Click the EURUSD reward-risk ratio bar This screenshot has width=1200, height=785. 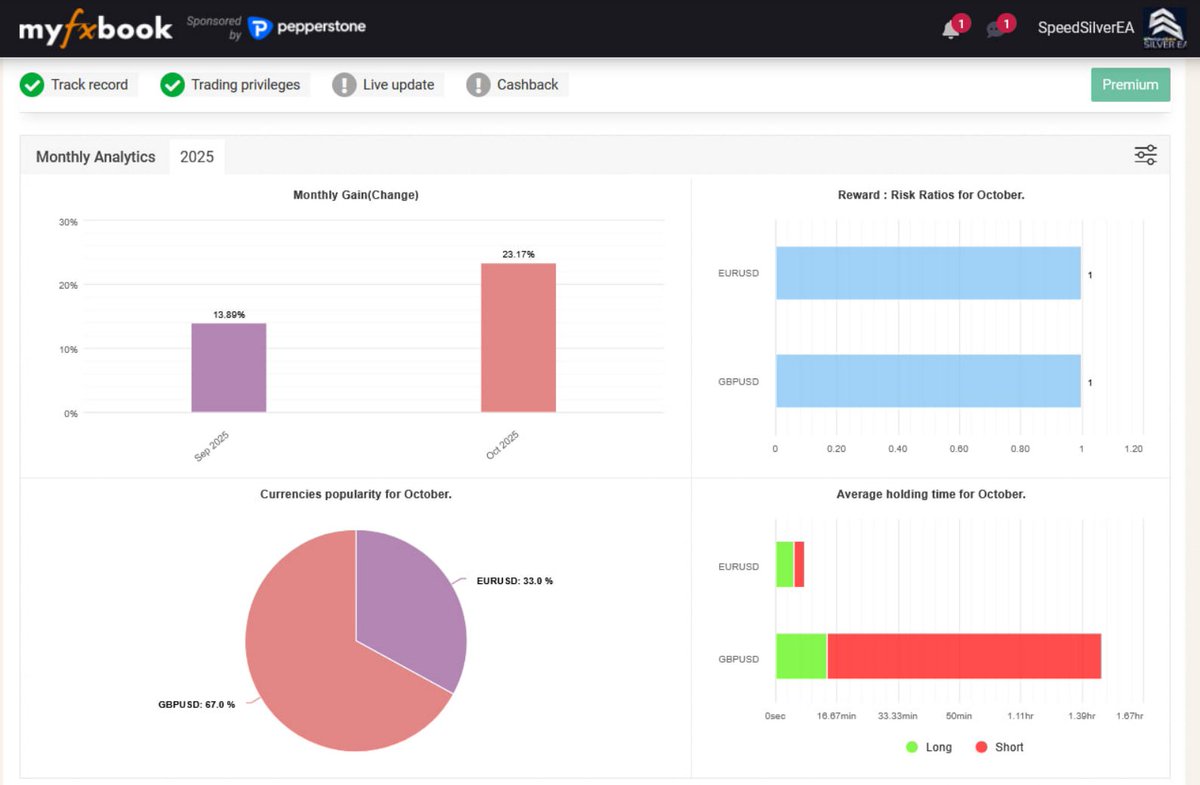[928, 273]
